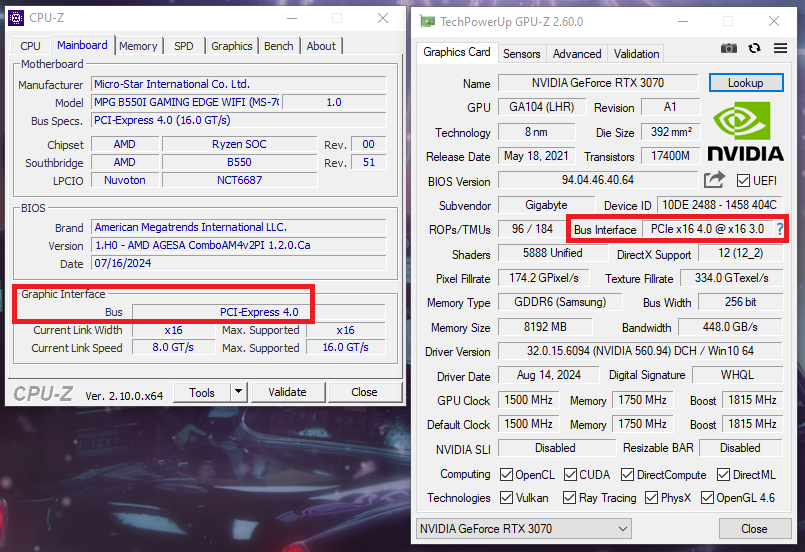
Task: Click the BIOS Date value 07/16/2024
Action: coord(239,263)
